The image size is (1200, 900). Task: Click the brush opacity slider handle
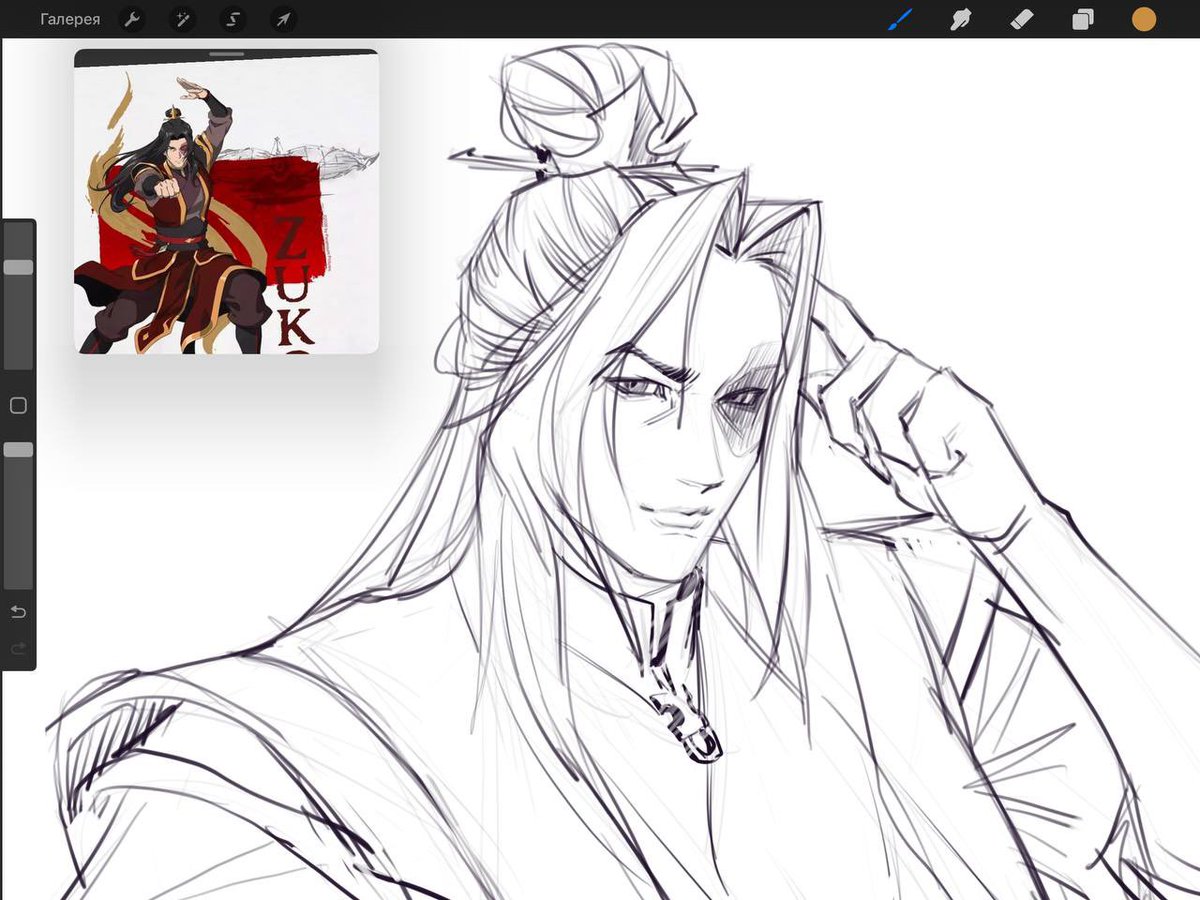tap(18, 451)
